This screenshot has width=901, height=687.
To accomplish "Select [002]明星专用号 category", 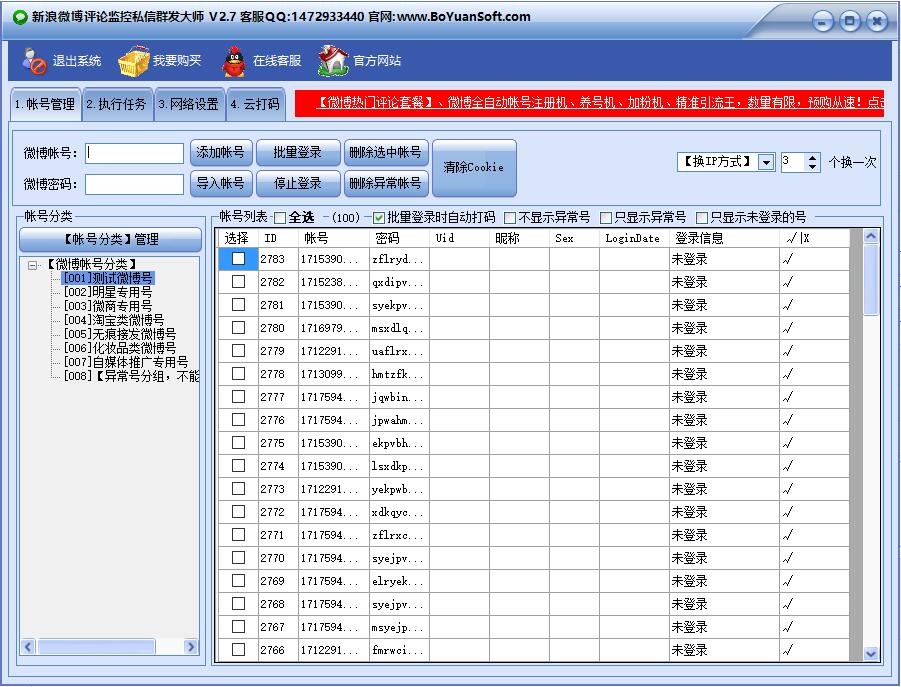I will [108, 292].
